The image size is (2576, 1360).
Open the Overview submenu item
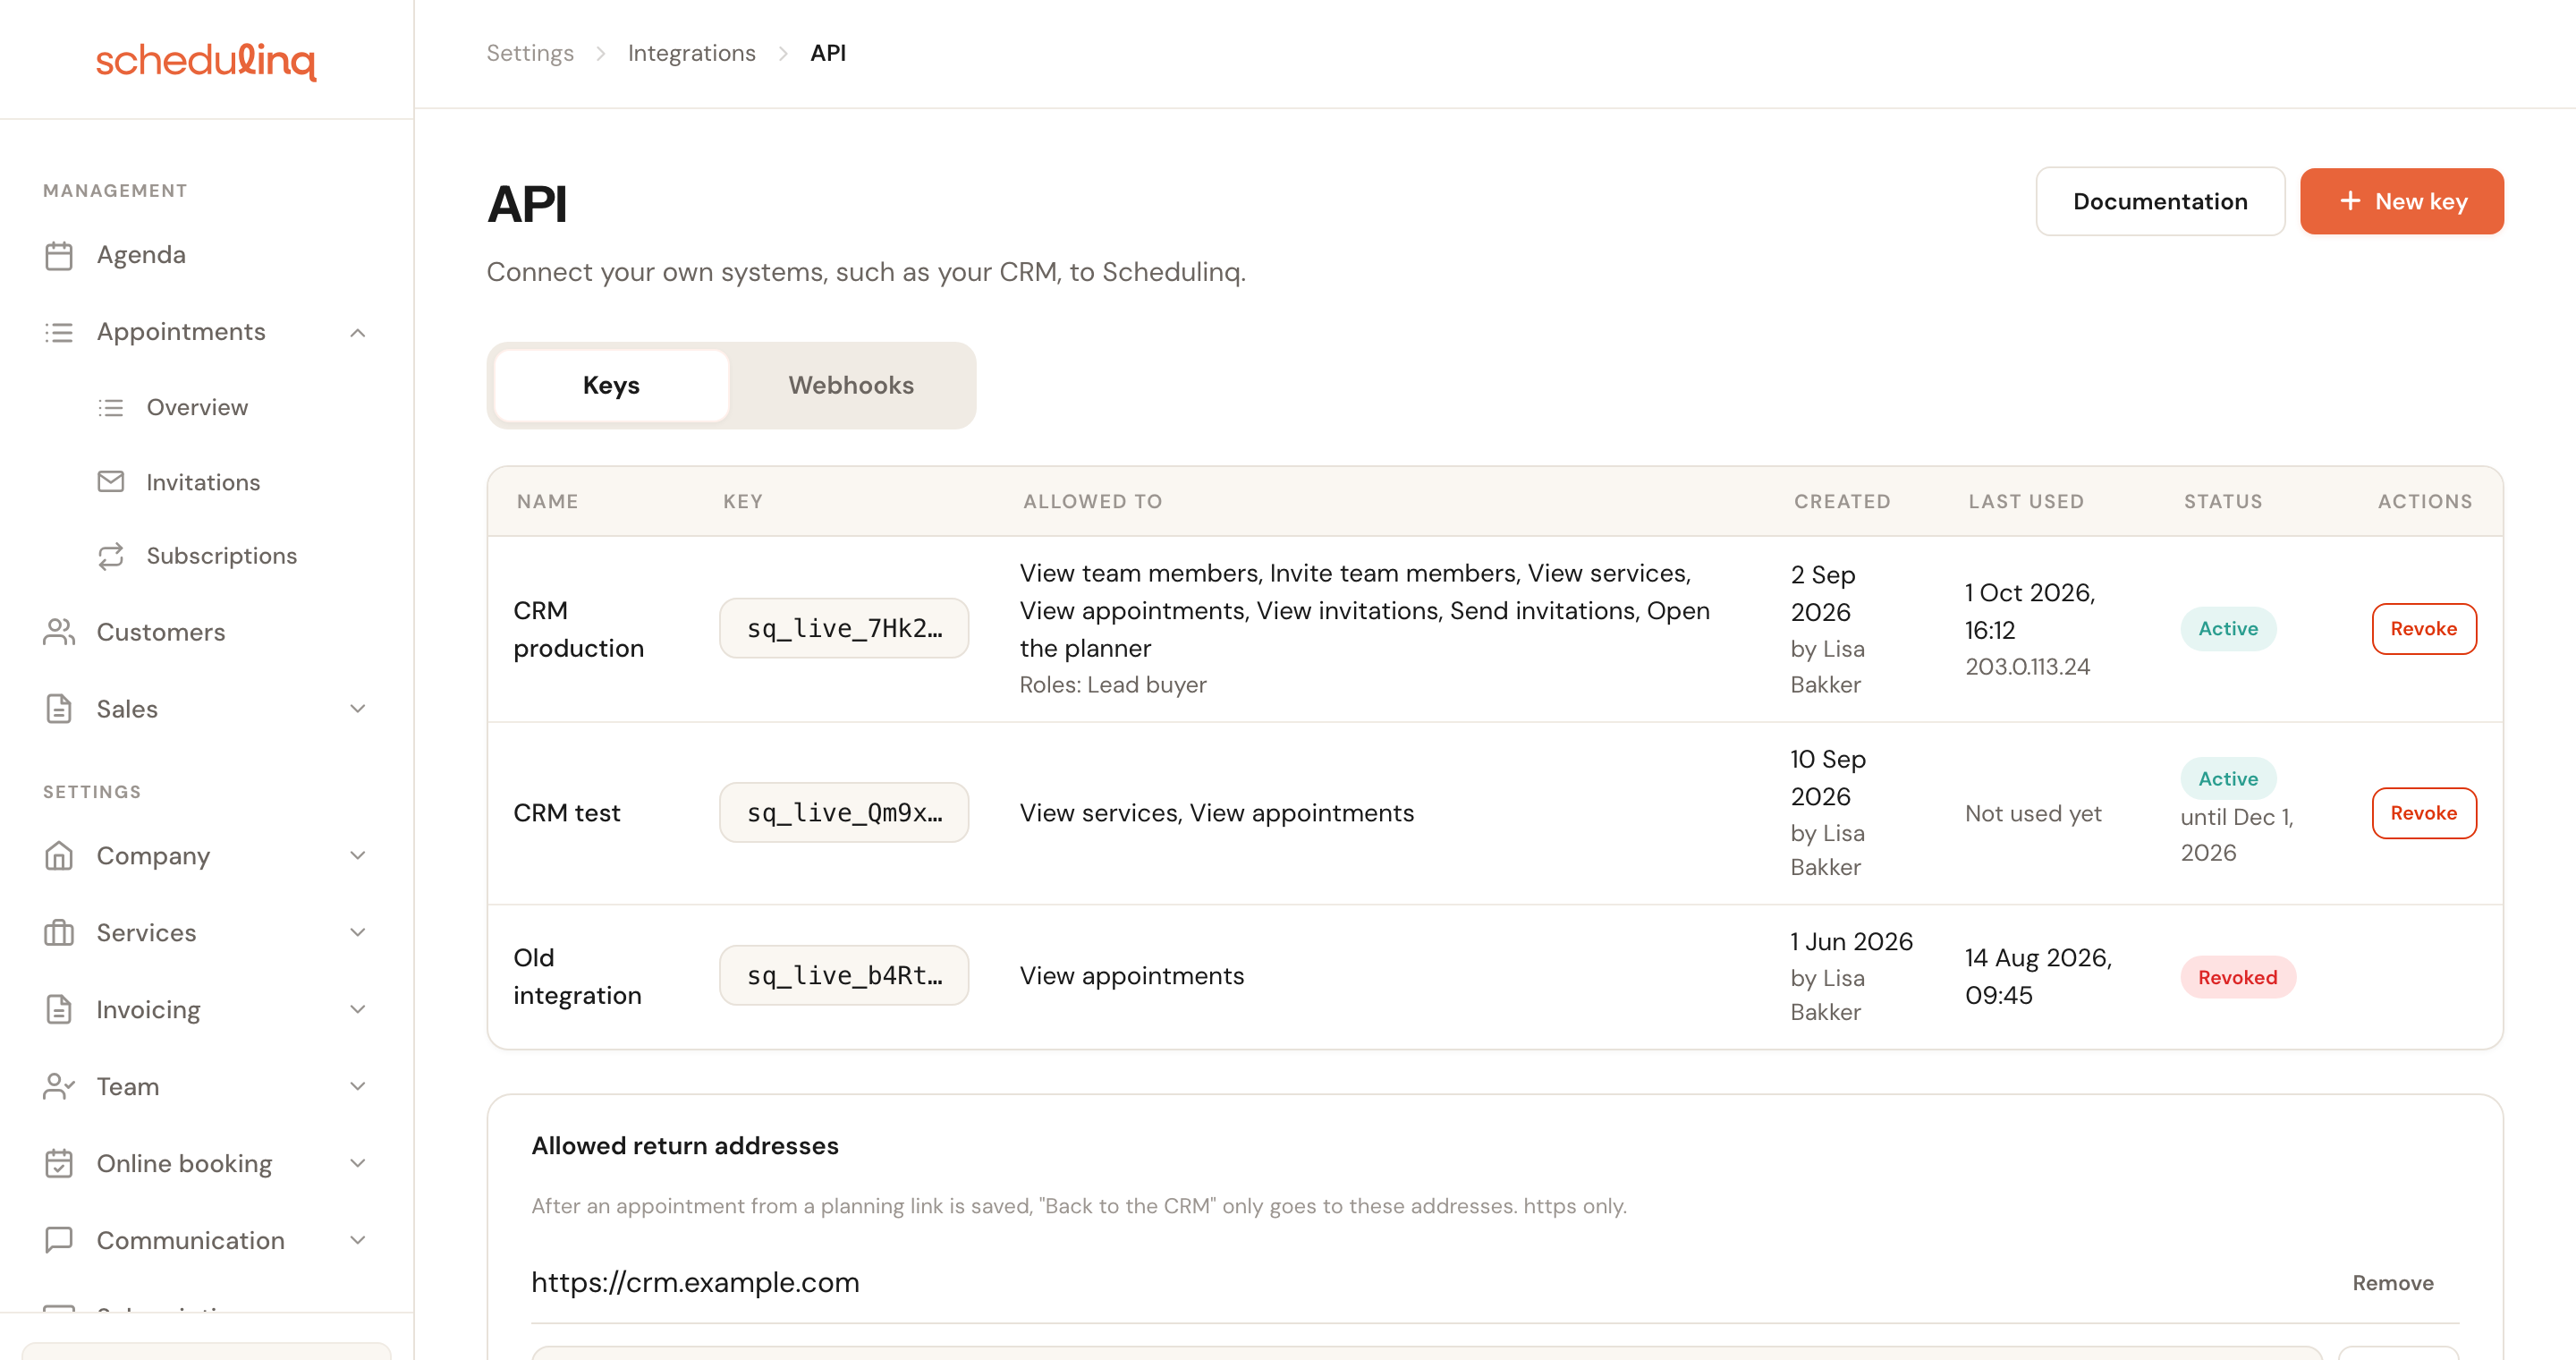coord(197,408)
